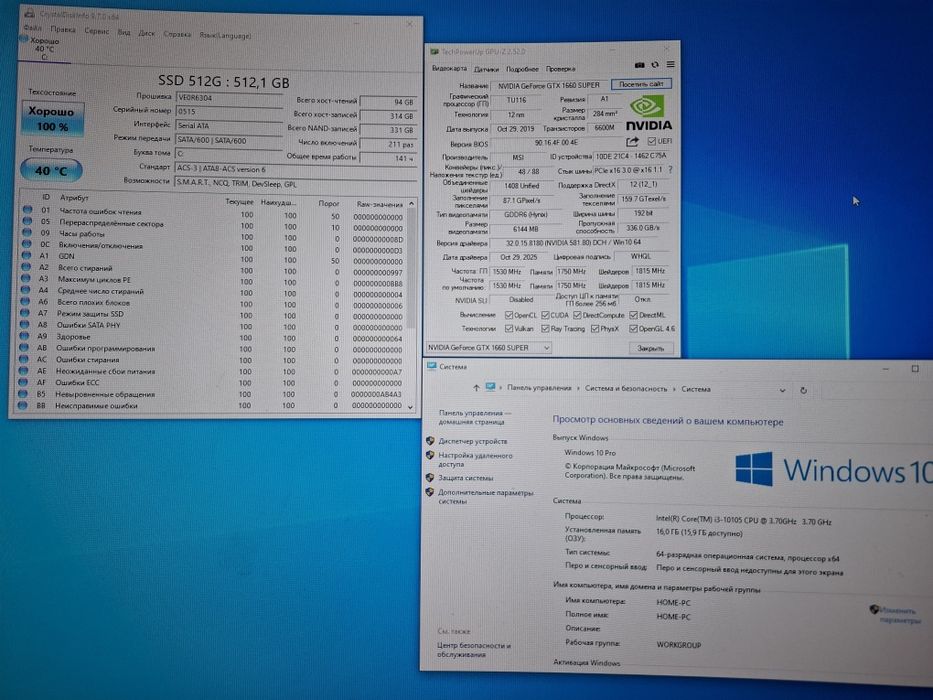Click the BIOS export share icon in GPU-Z
The image size is (933, 700).
pyautogui.click(x=632, y=142)
